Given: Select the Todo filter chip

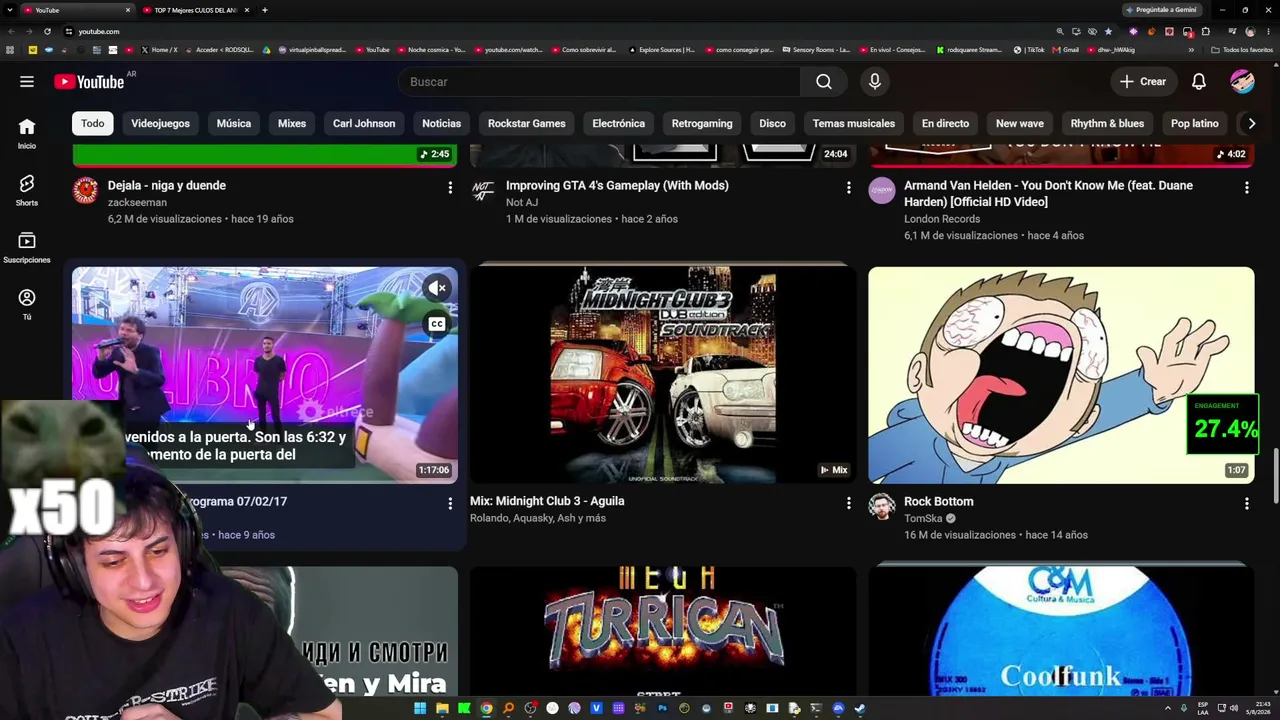Looking at the screenshot, I should click(x=93, y=123).
